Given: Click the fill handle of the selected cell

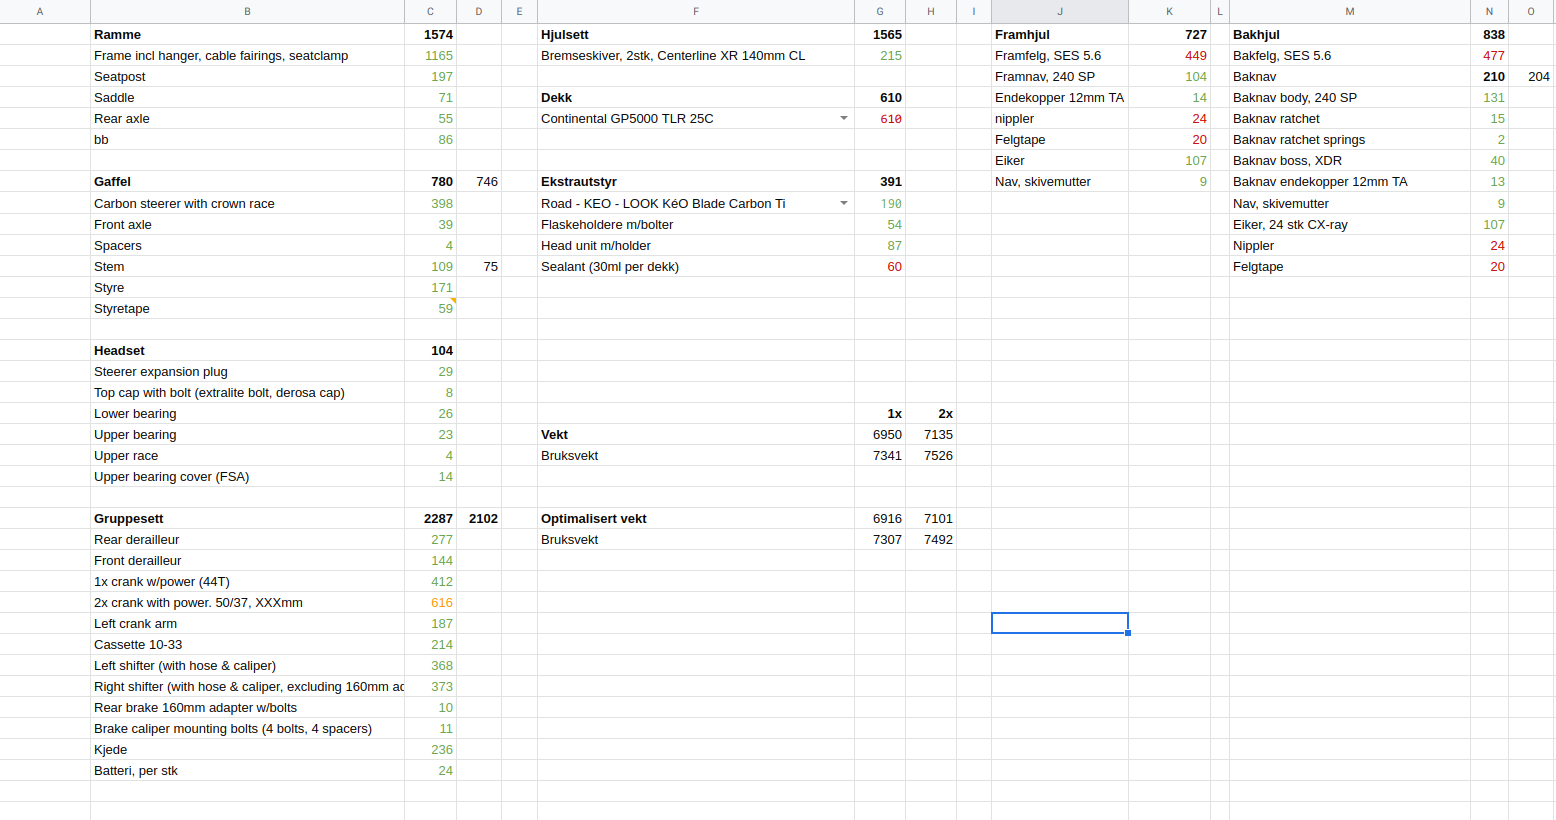Looking at the screenshot, I should pos(1128,633).
